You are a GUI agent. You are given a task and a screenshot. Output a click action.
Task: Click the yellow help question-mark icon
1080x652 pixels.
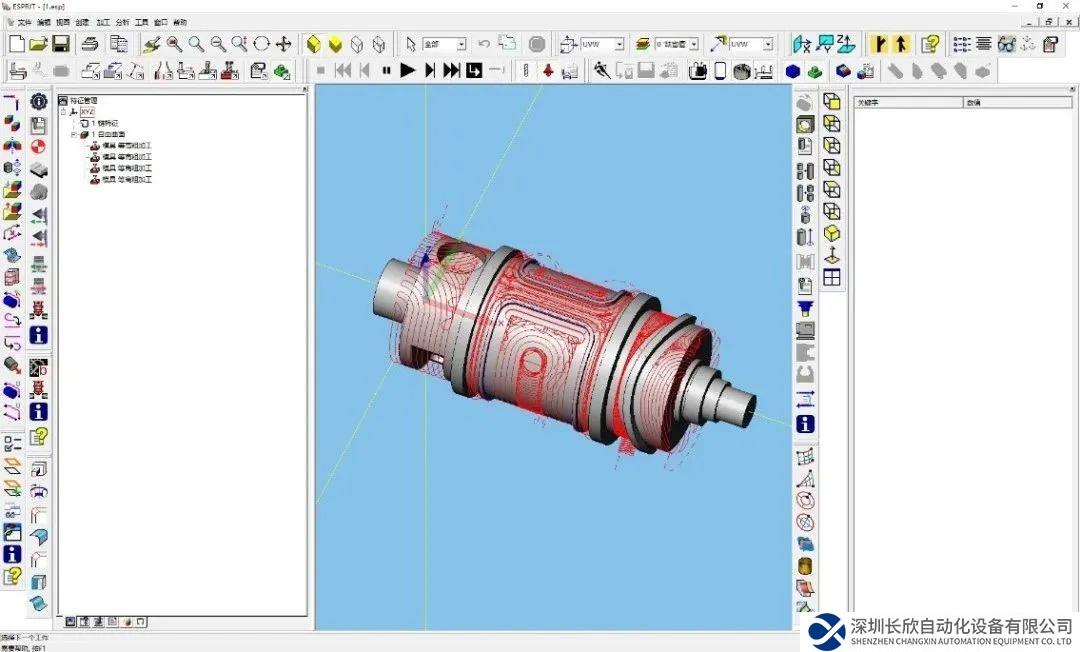tap(931, 44)
